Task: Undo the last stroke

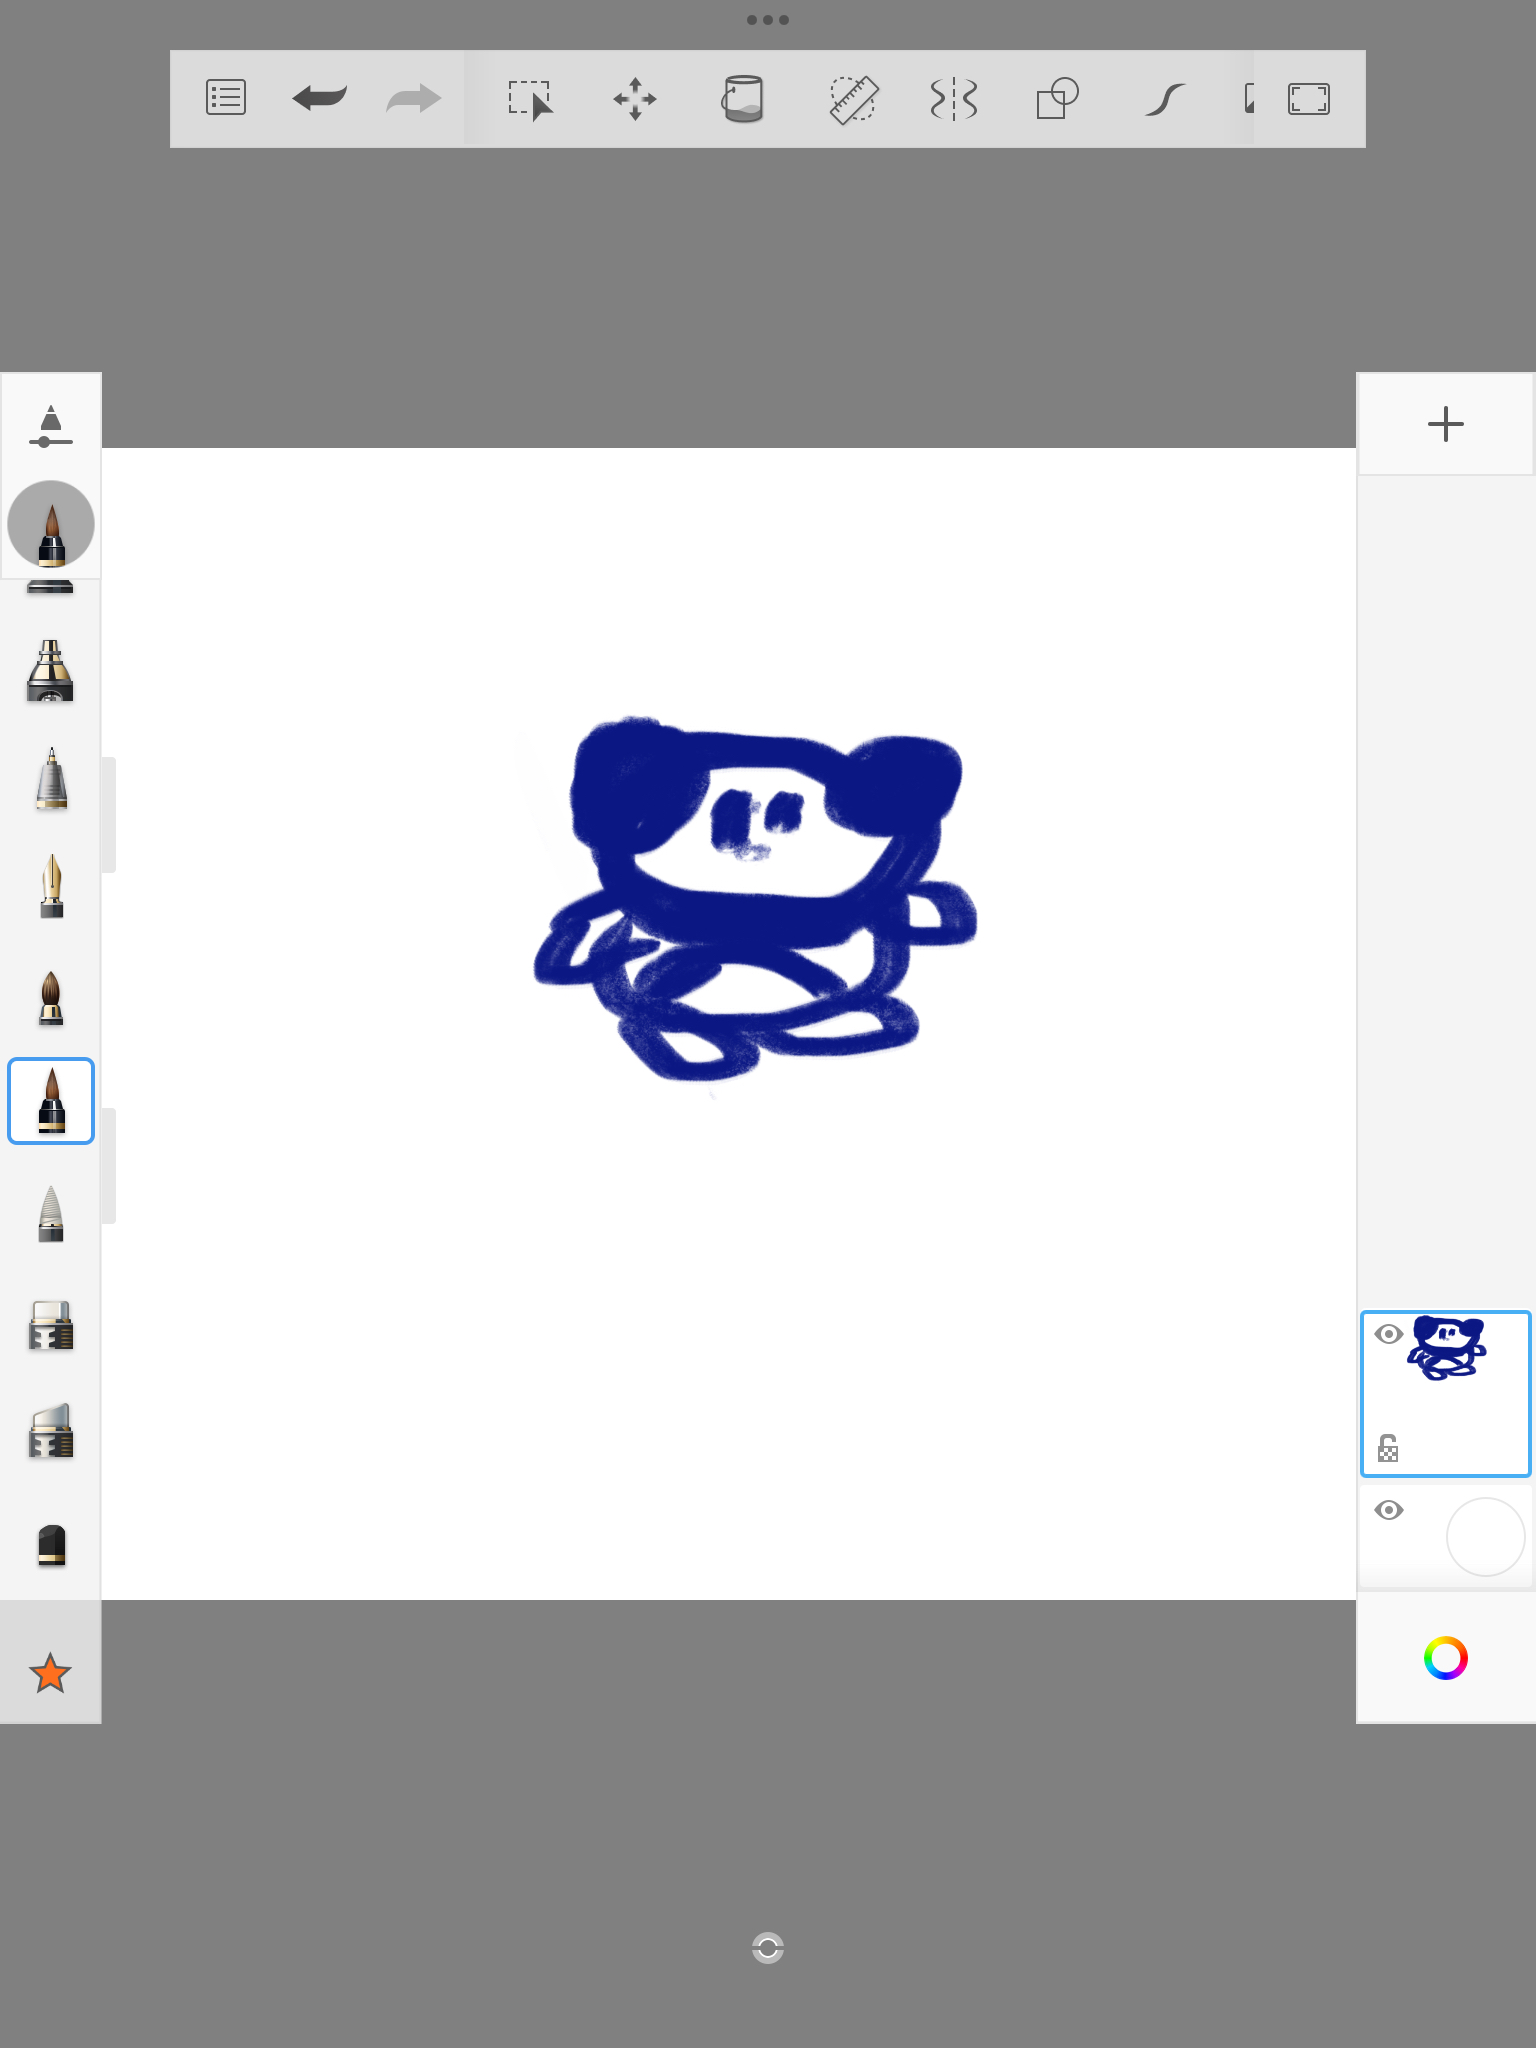Action: click(x=319, y=98)
